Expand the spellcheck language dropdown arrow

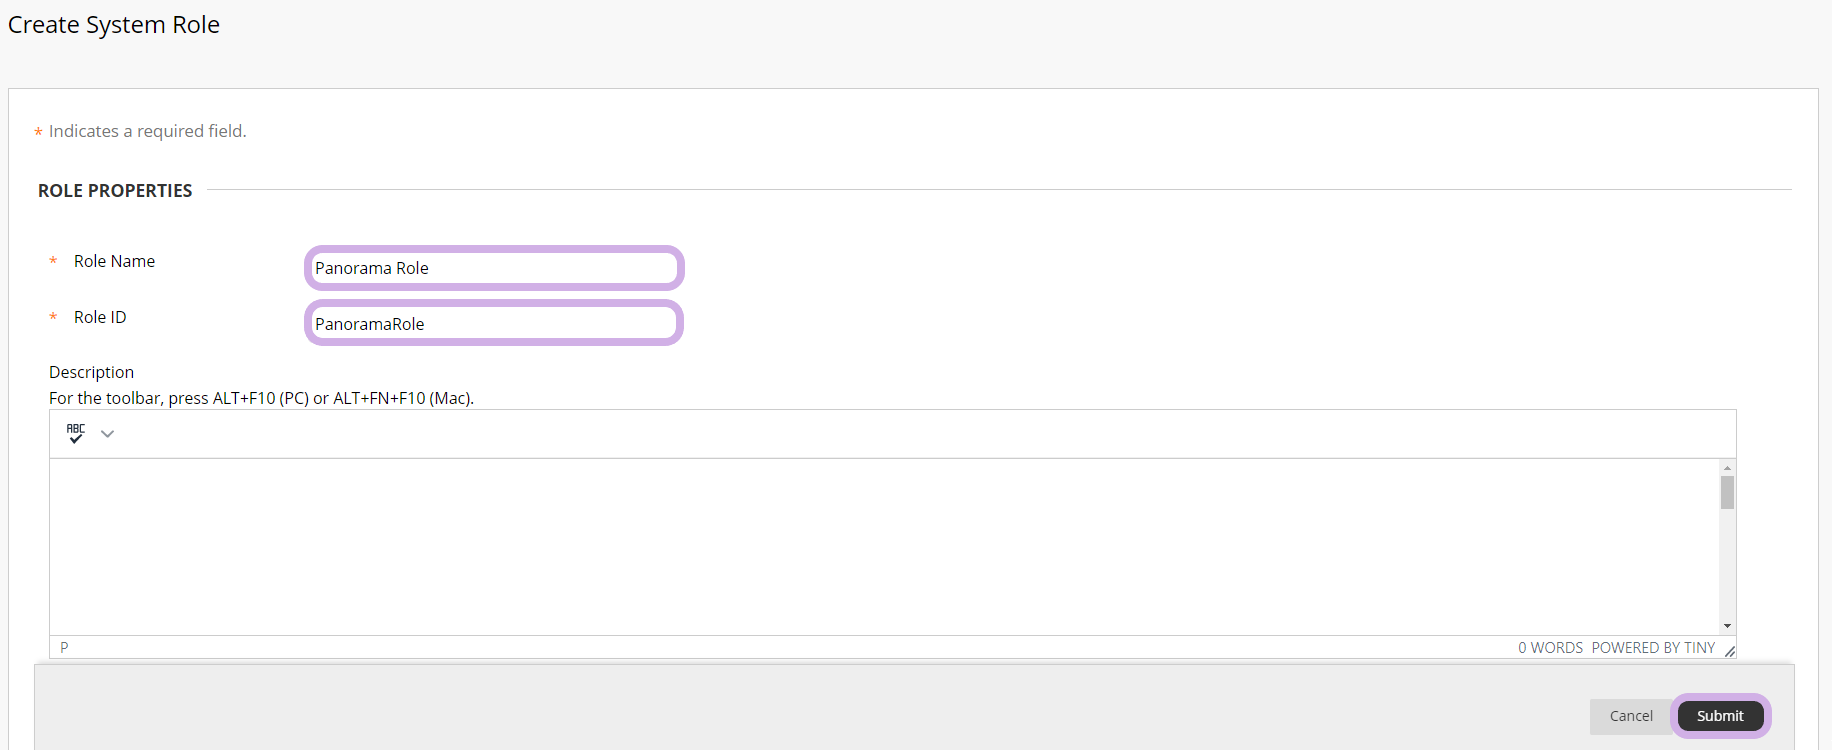108,434
